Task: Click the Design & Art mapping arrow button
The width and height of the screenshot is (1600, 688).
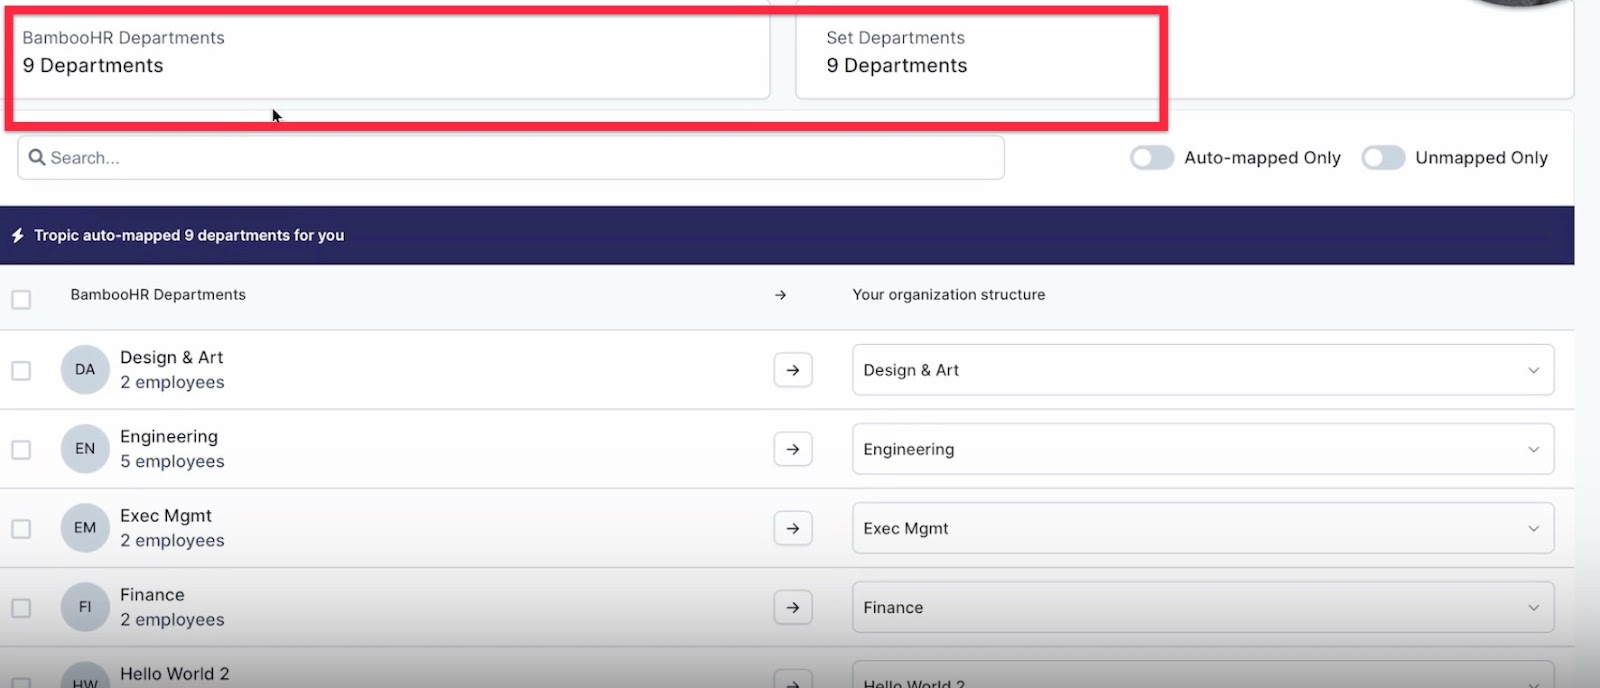Action: tap(793, 370)
